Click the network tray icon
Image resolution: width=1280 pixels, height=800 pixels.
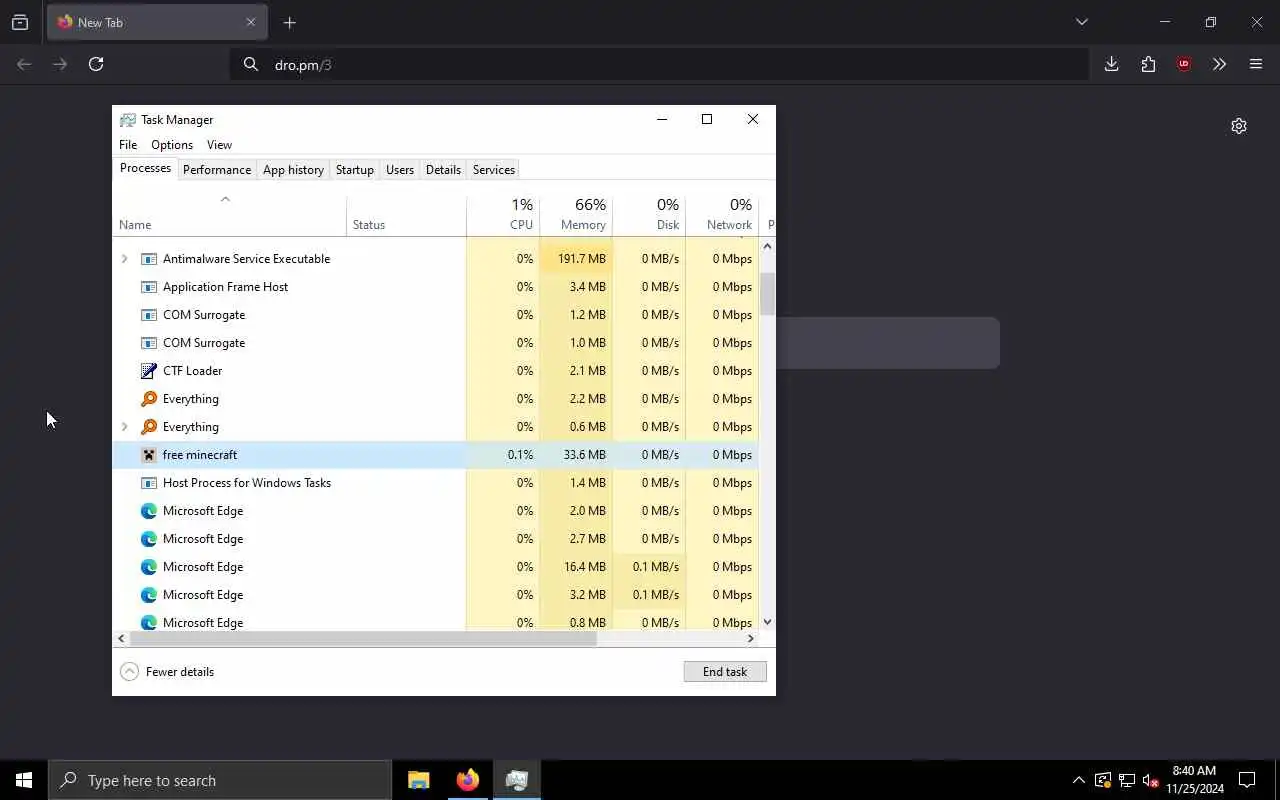click(x=1127, y=780)
